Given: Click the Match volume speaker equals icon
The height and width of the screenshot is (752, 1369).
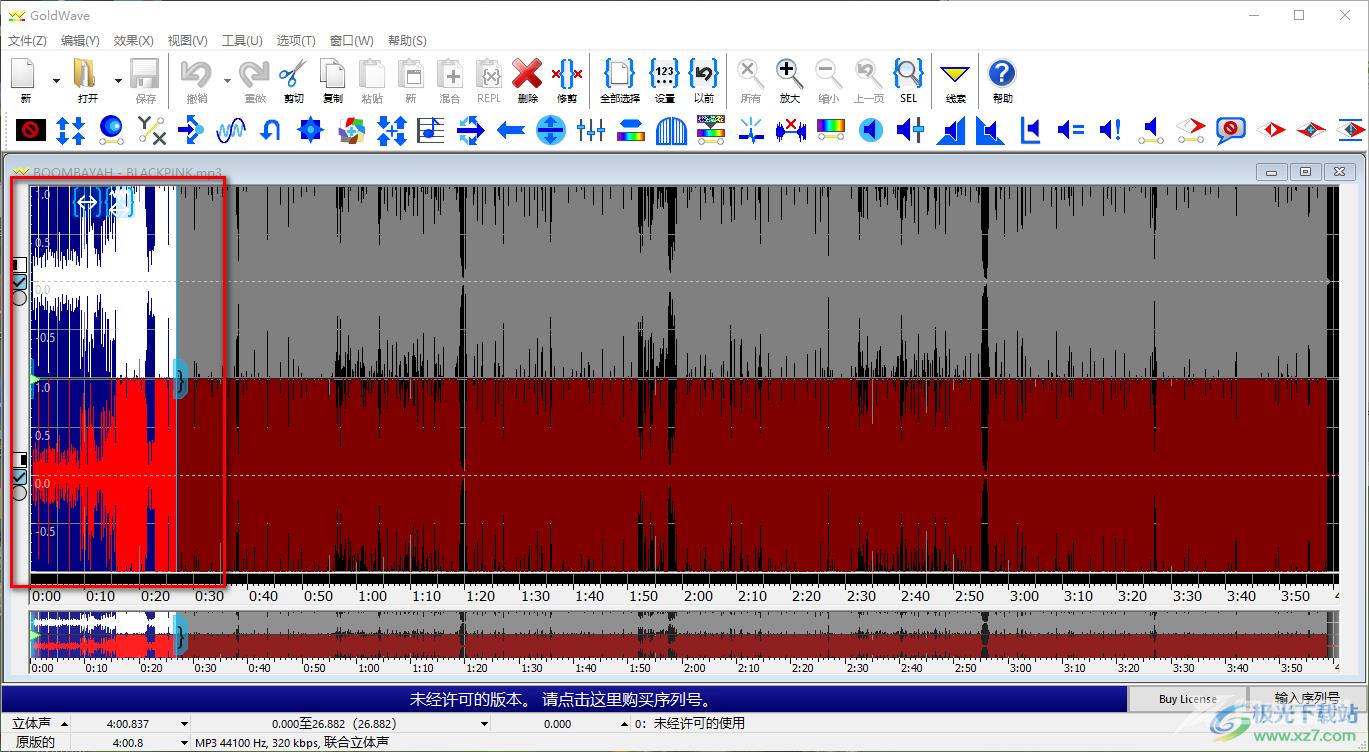Looking at the screenshot, I should coord(1071,130).
